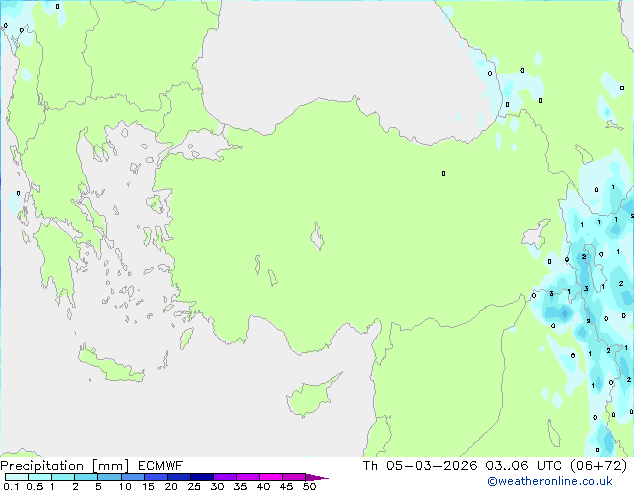634x490 pixels.
Task: Click the 0.1 legend scale label
Action: click(11, 486)
